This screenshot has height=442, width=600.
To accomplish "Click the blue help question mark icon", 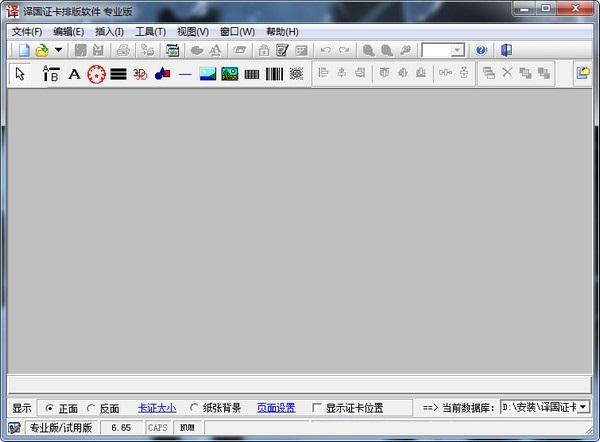I will [x=481, y=50].
